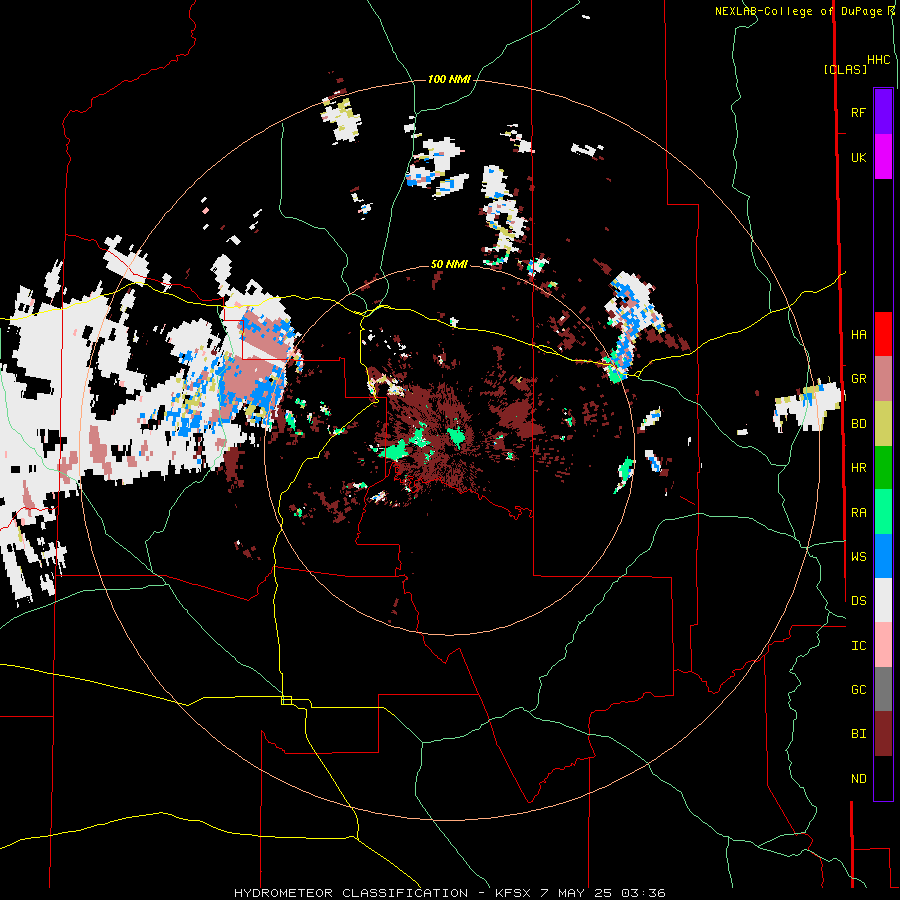The height and width of the screenshot is (900, 900).
Task: Click the BD legend label
Action: 858,424
